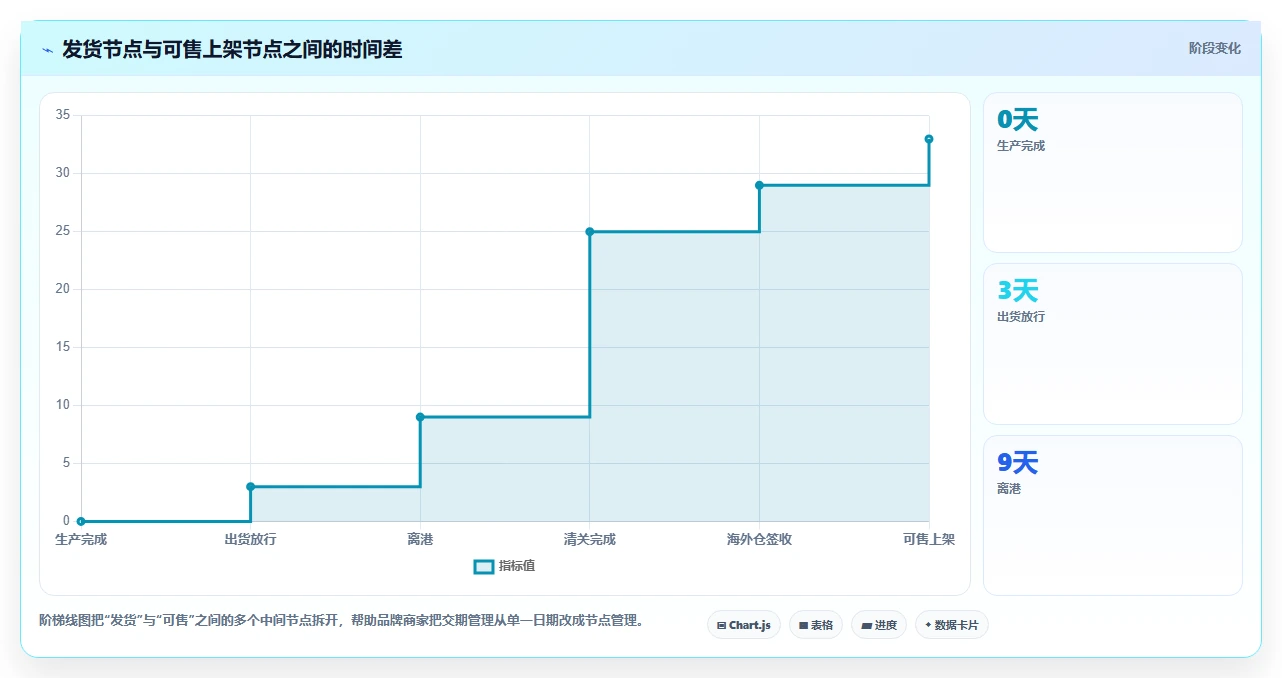
Task: Click the 阶段变化 label in the header
Action: click(x=1215, y=48)
